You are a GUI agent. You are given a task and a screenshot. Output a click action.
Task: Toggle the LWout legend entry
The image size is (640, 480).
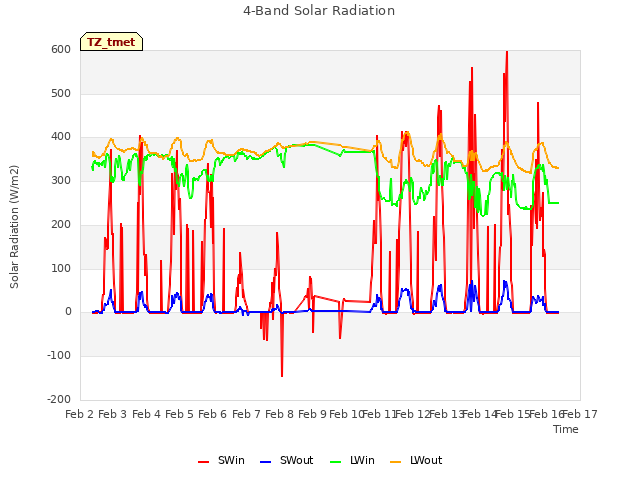(x=416, y=460)
